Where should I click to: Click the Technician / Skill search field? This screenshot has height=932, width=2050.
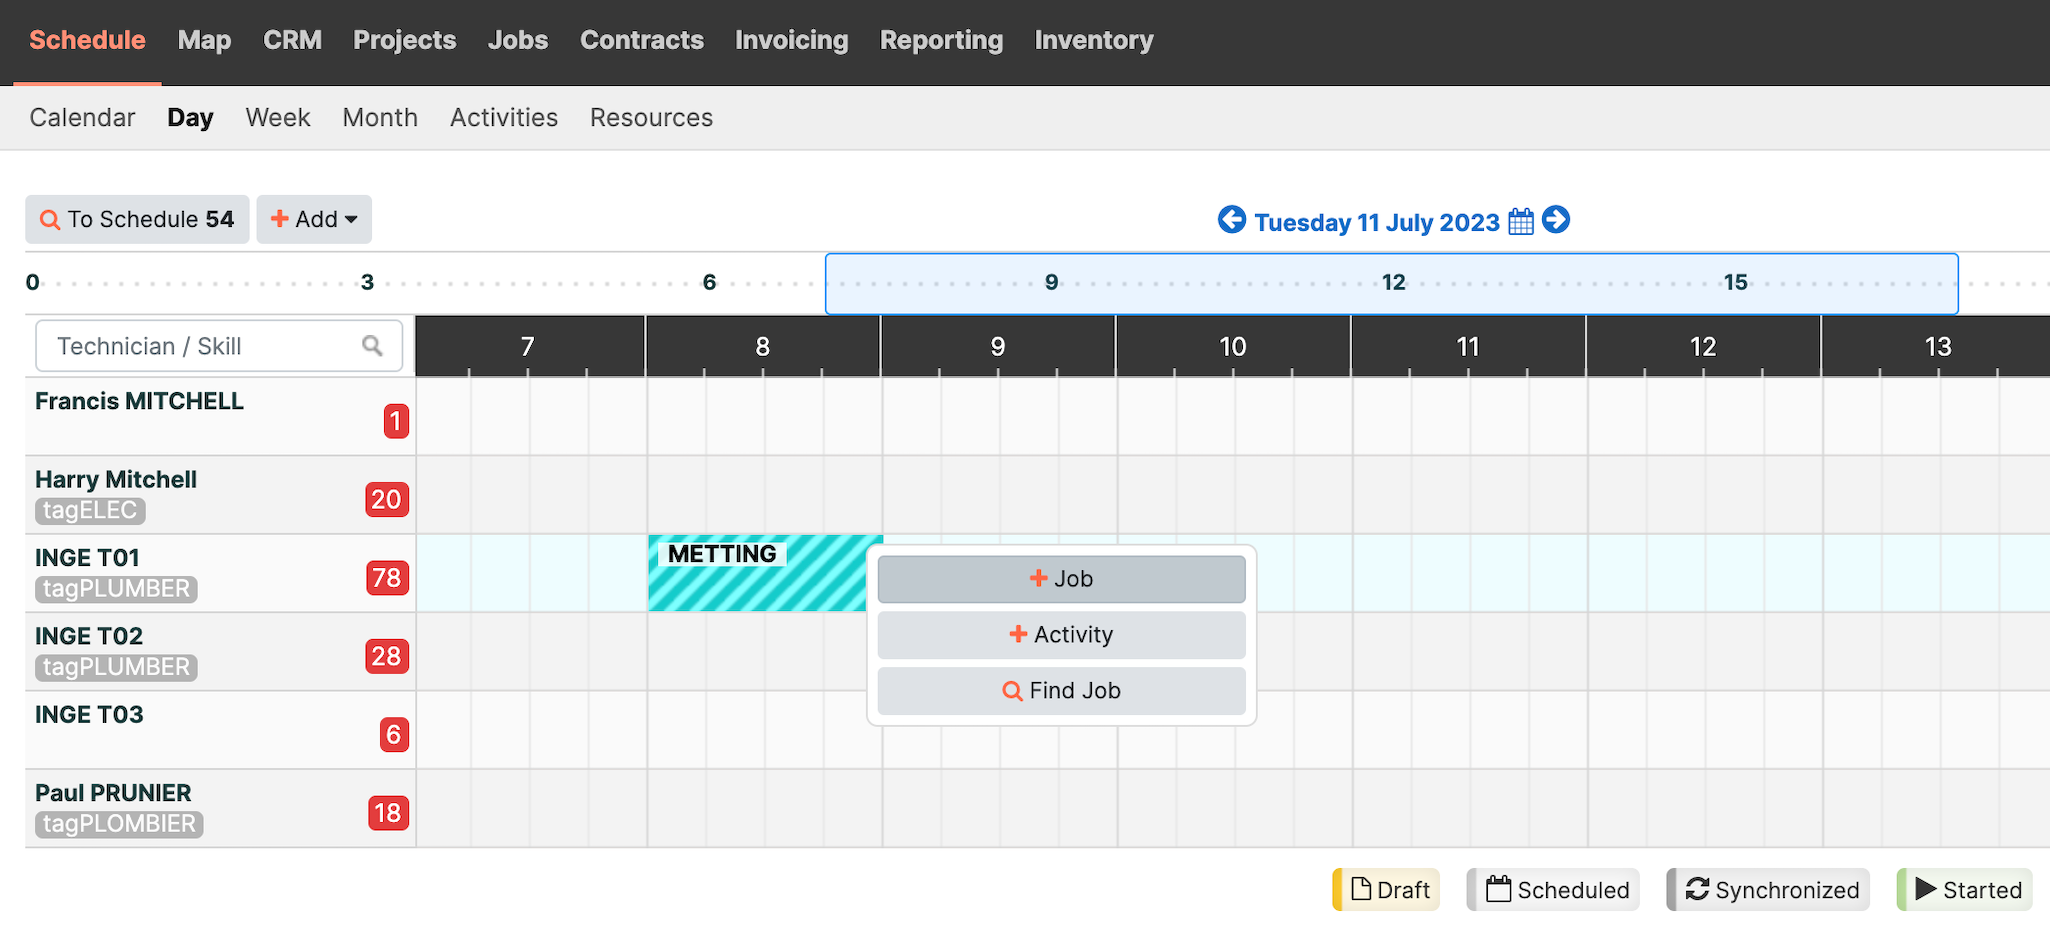[200, 346]
